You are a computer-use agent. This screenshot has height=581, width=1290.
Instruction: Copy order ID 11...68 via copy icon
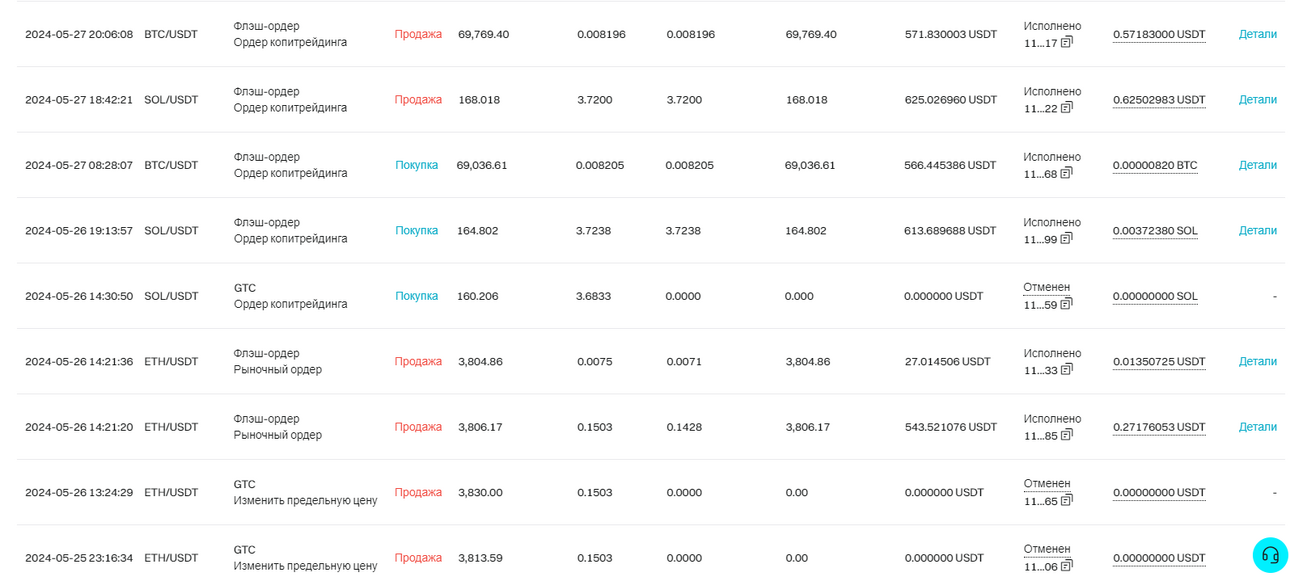point(1067,173)
